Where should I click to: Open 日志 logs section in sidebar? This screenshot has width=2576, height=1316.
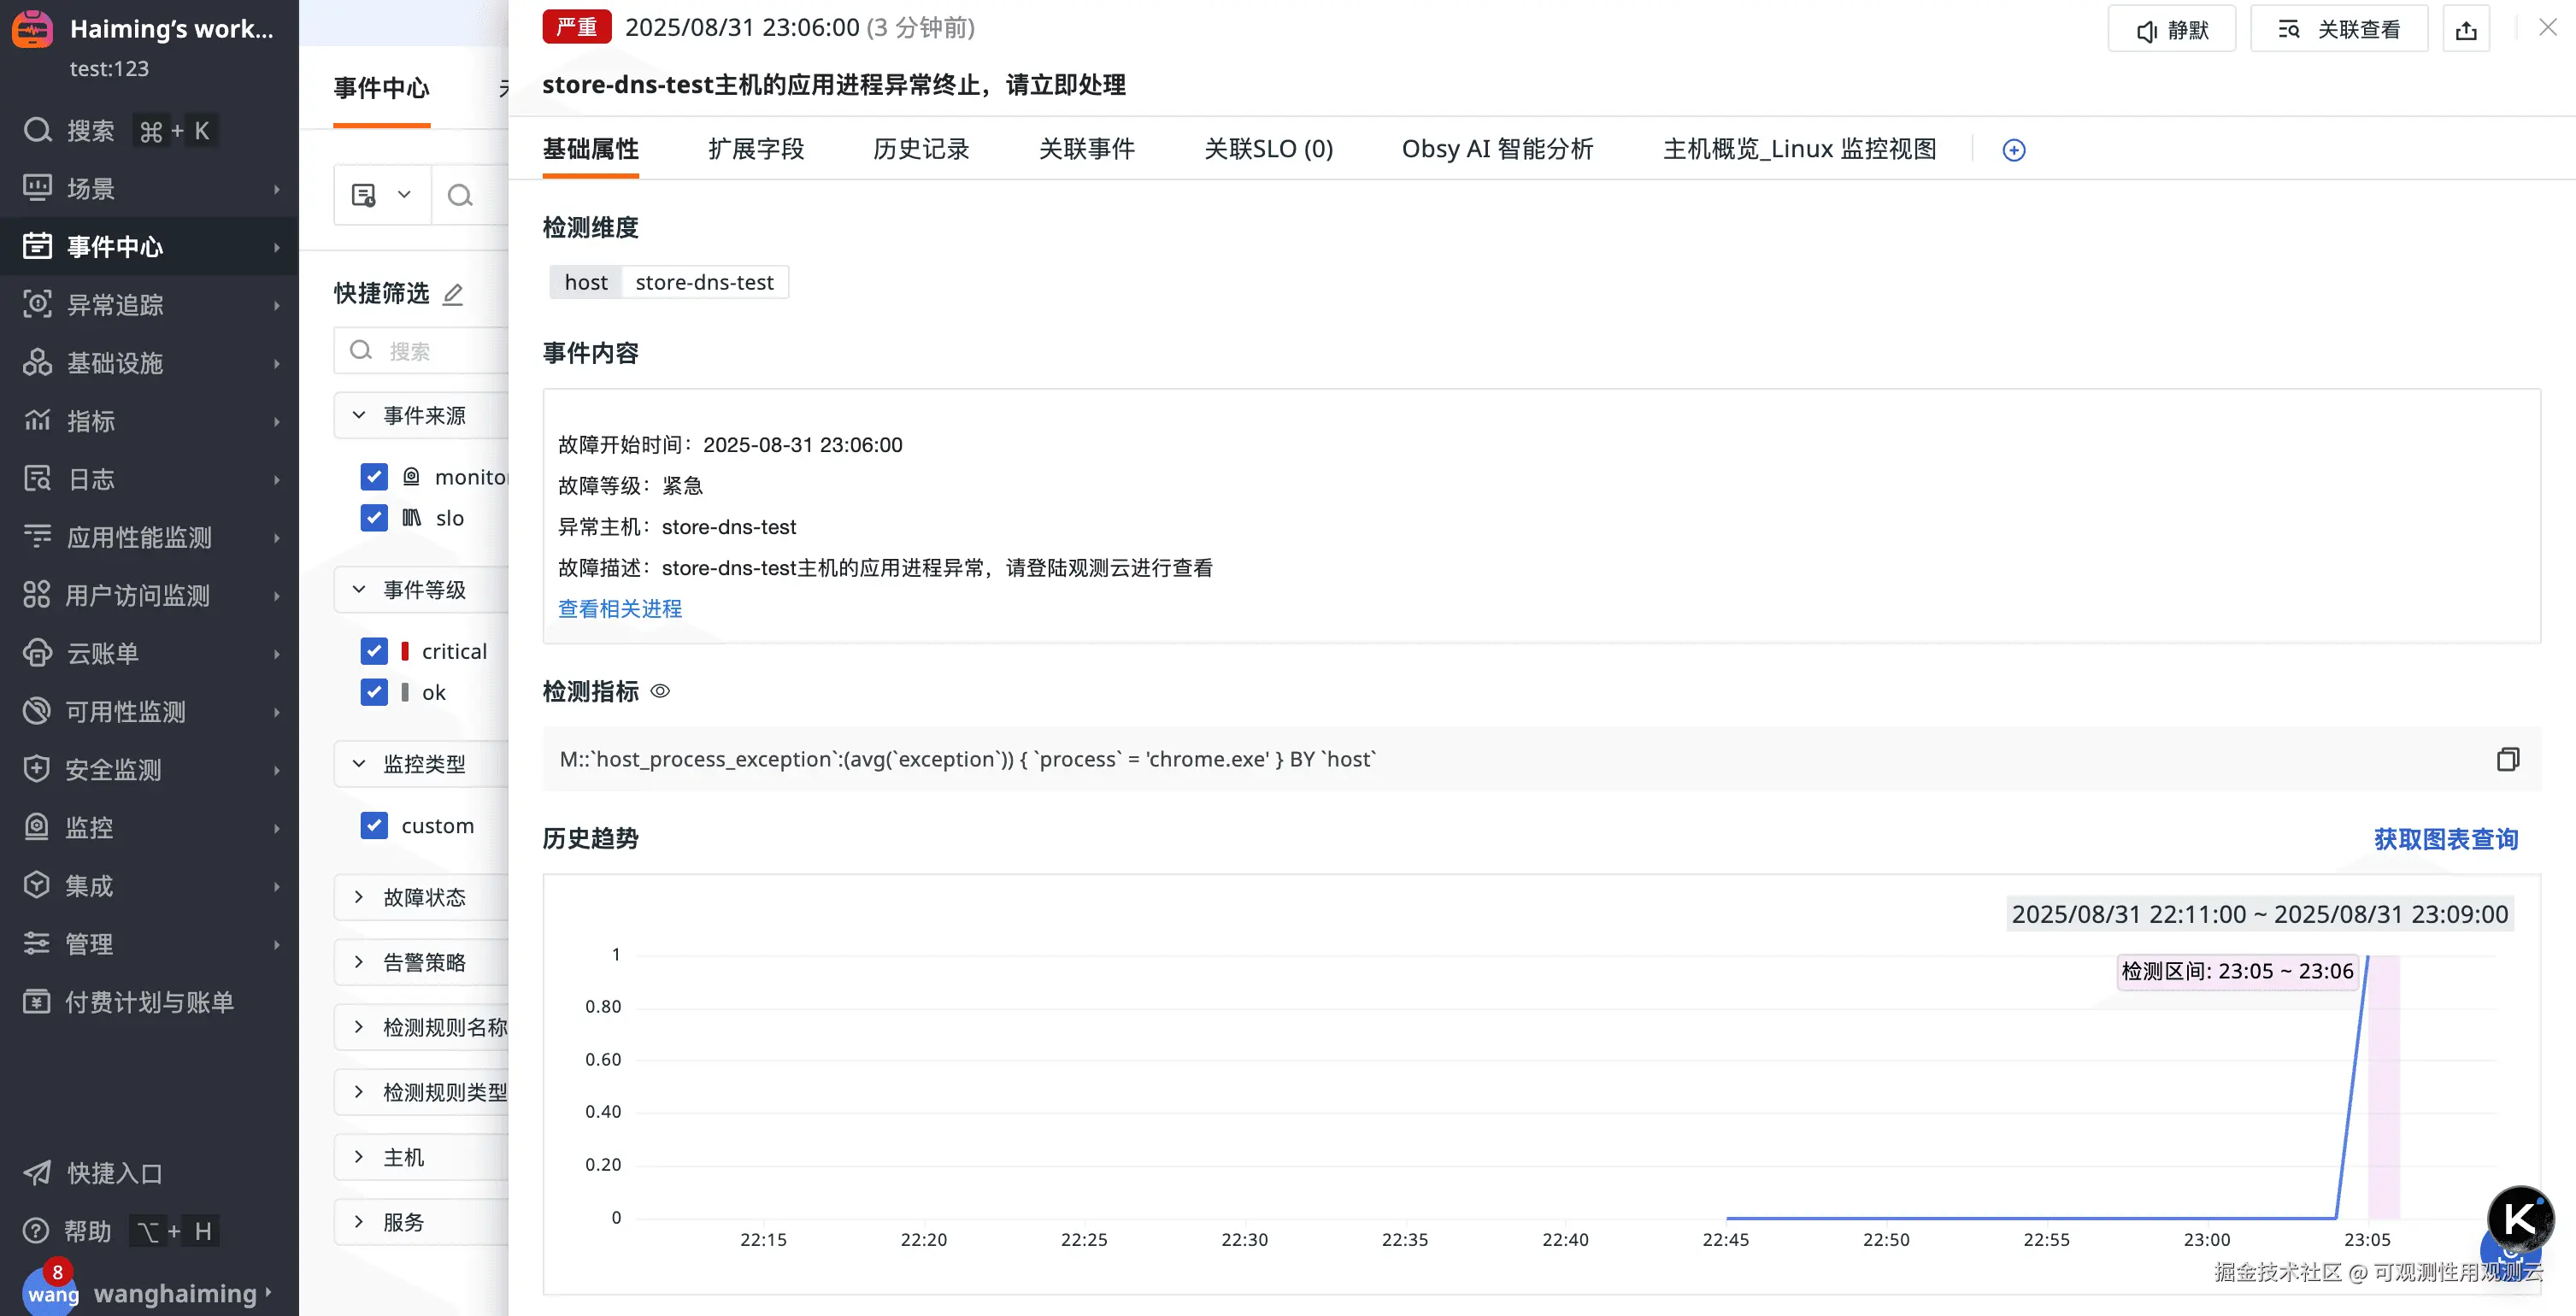pos(90,479)
